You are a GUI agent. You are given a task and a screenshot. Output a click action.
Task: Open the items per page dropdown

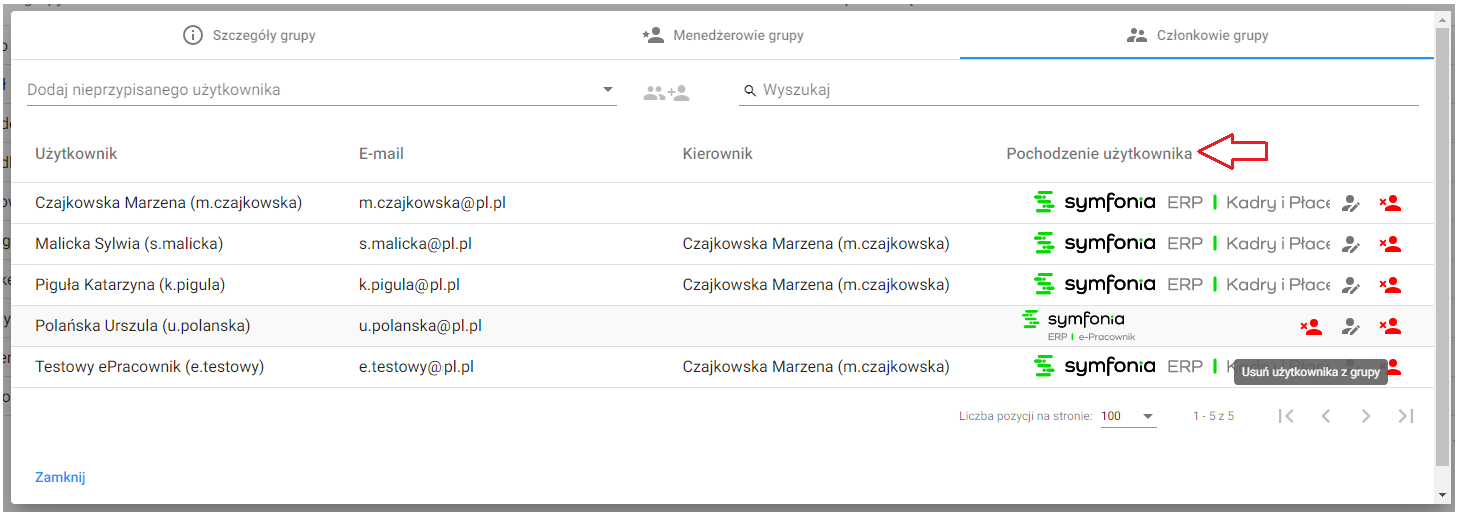[x=1128, y=416]
